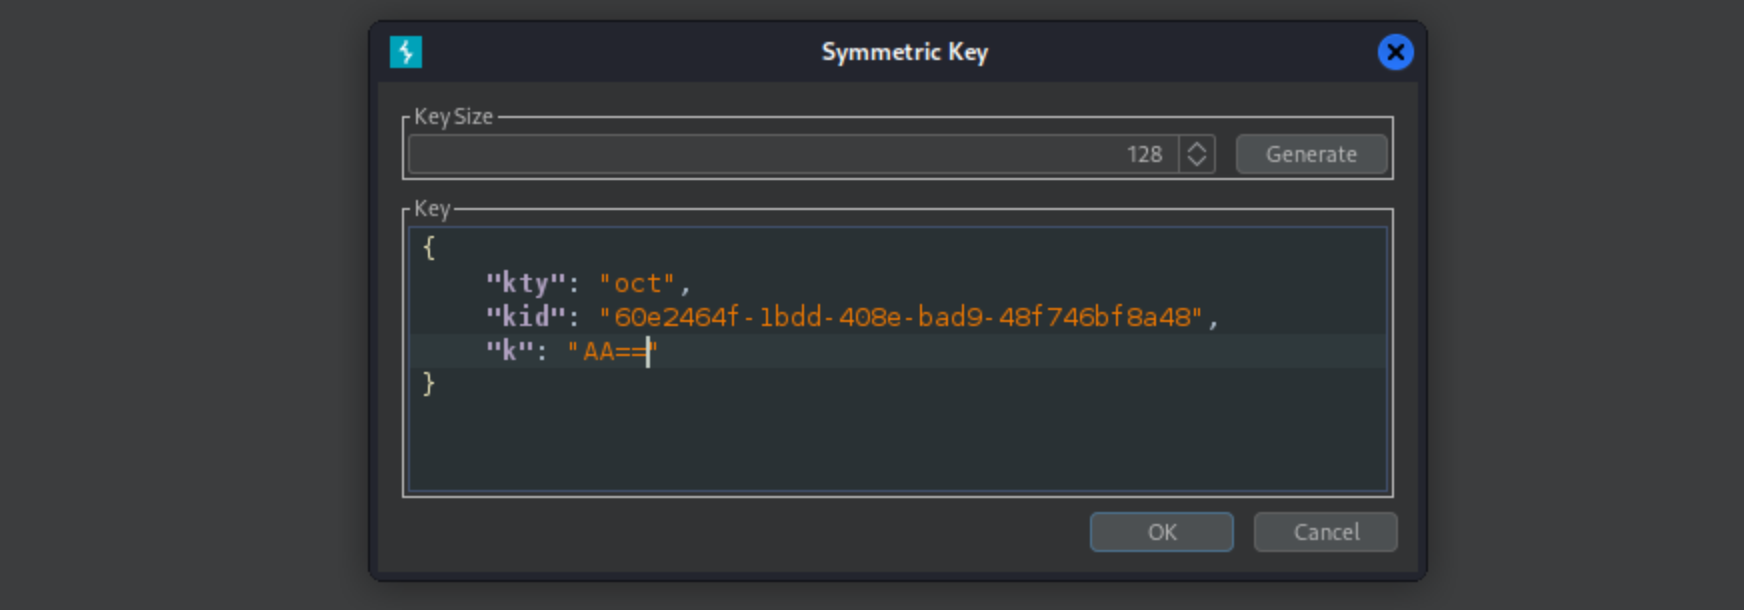Close the Symmetric Key dialog
This screenshot has width=1744, height=610.
click(1395, 52)
